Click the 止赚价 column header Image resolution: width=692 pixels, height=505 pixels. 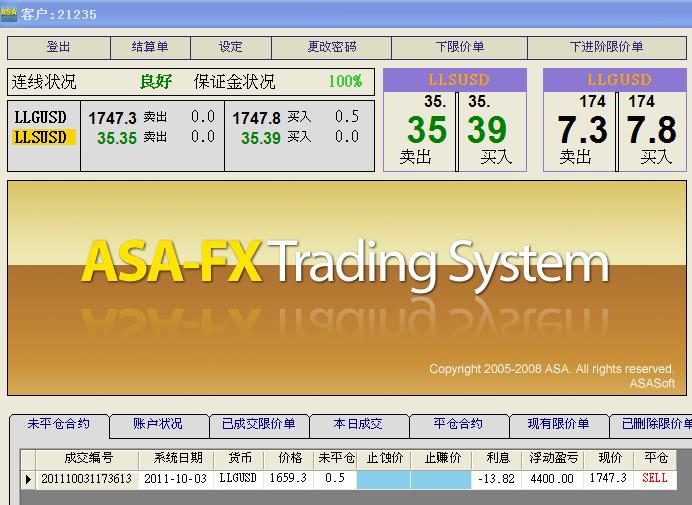442,459
